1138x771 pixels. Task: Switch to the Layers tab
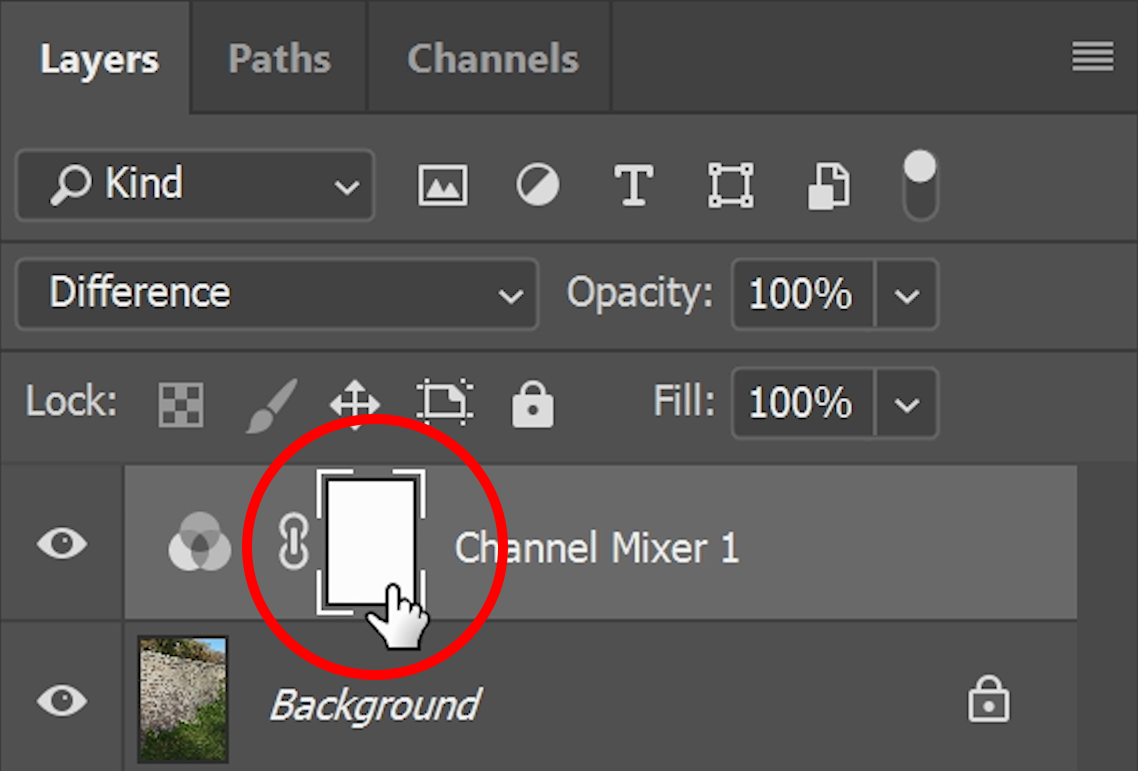(97, 58)
